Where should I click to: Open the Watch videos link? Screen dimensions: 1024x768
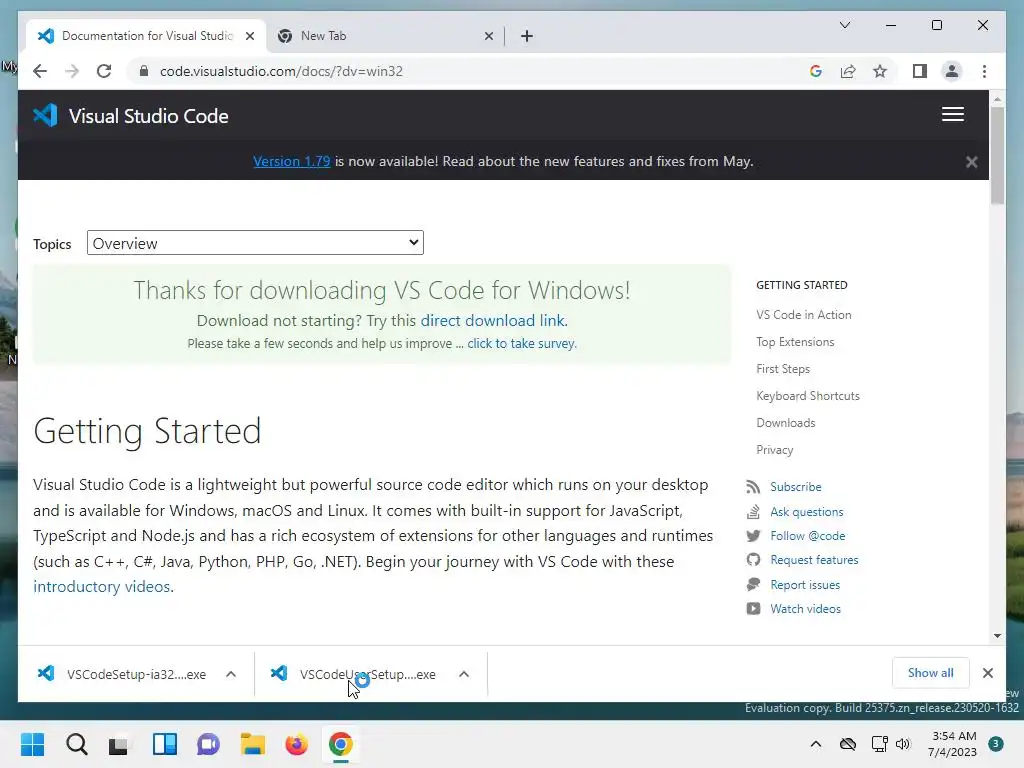[x=805, y=609]
